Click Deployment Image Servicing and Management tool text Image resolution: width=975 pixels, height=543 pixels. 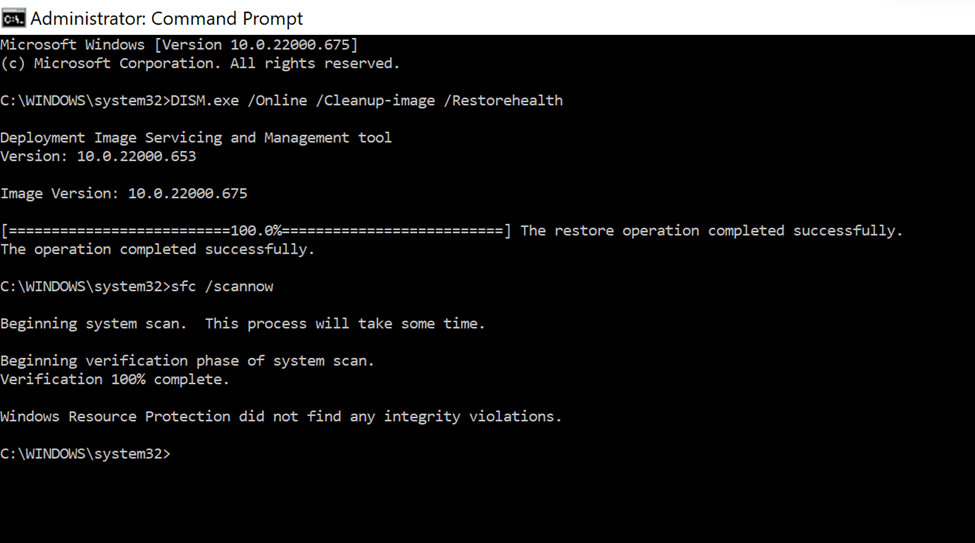pyautogui.click(x=196, y=137)
